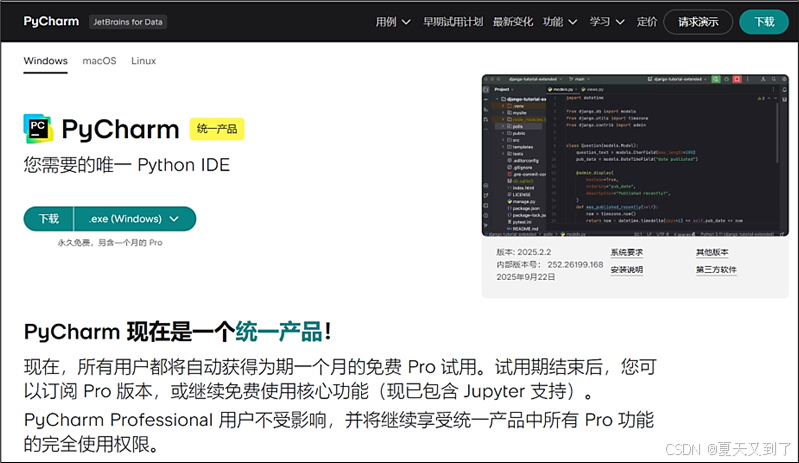Open the 早期试用计划 page
This screenshot has width=799, height=463.
453,22
